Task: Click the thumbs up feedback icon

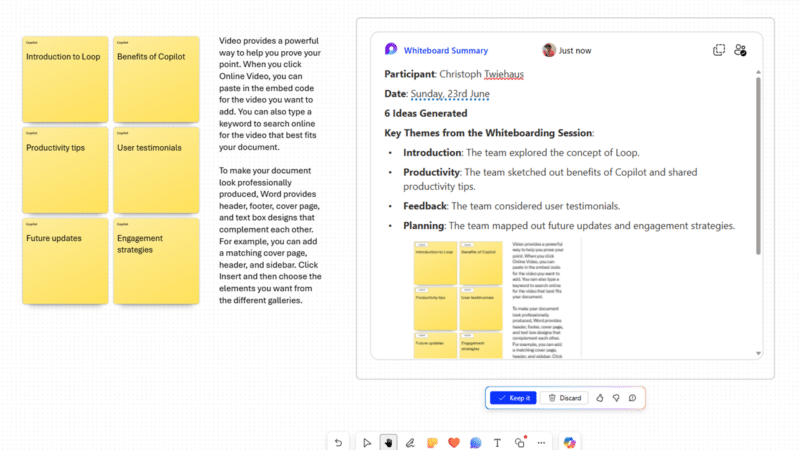Action: pyautogui.click(x=599, y=398)
